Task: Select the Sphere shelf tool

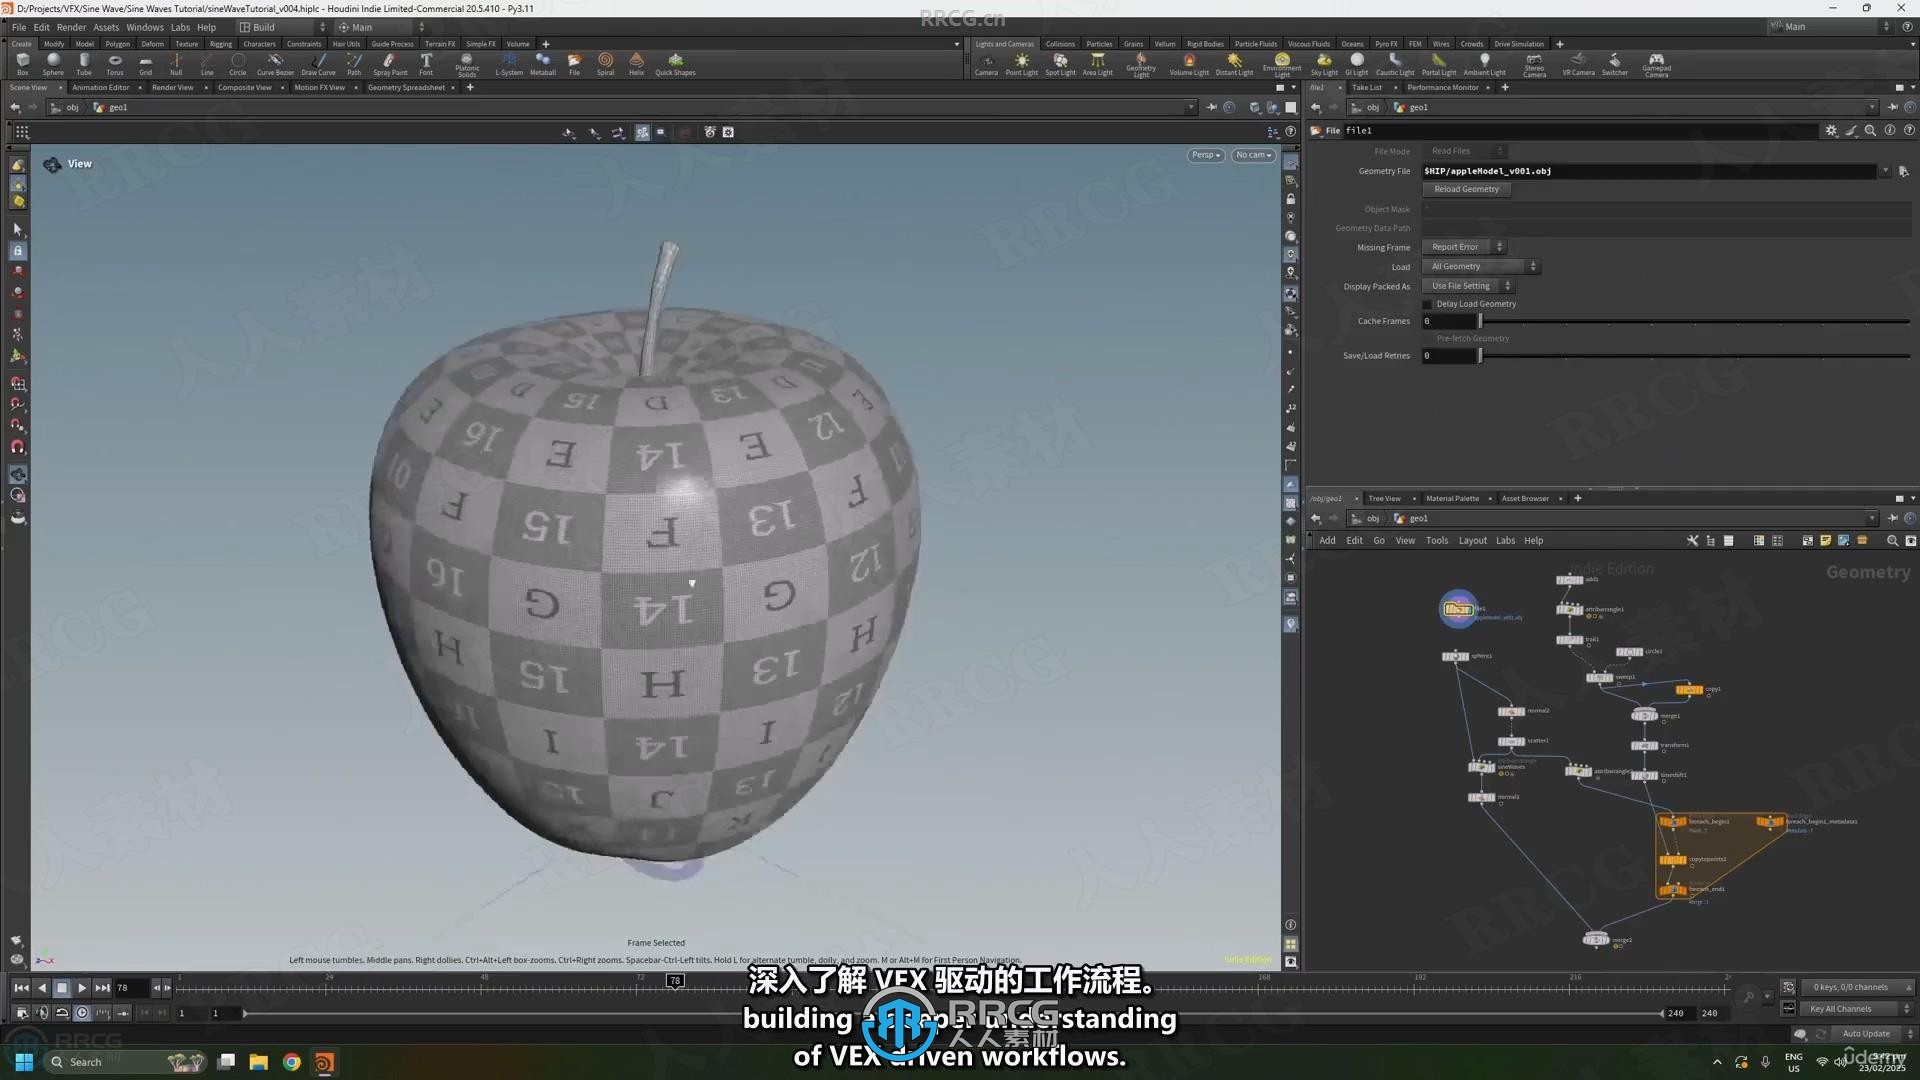Action: [x=53, y=64]
